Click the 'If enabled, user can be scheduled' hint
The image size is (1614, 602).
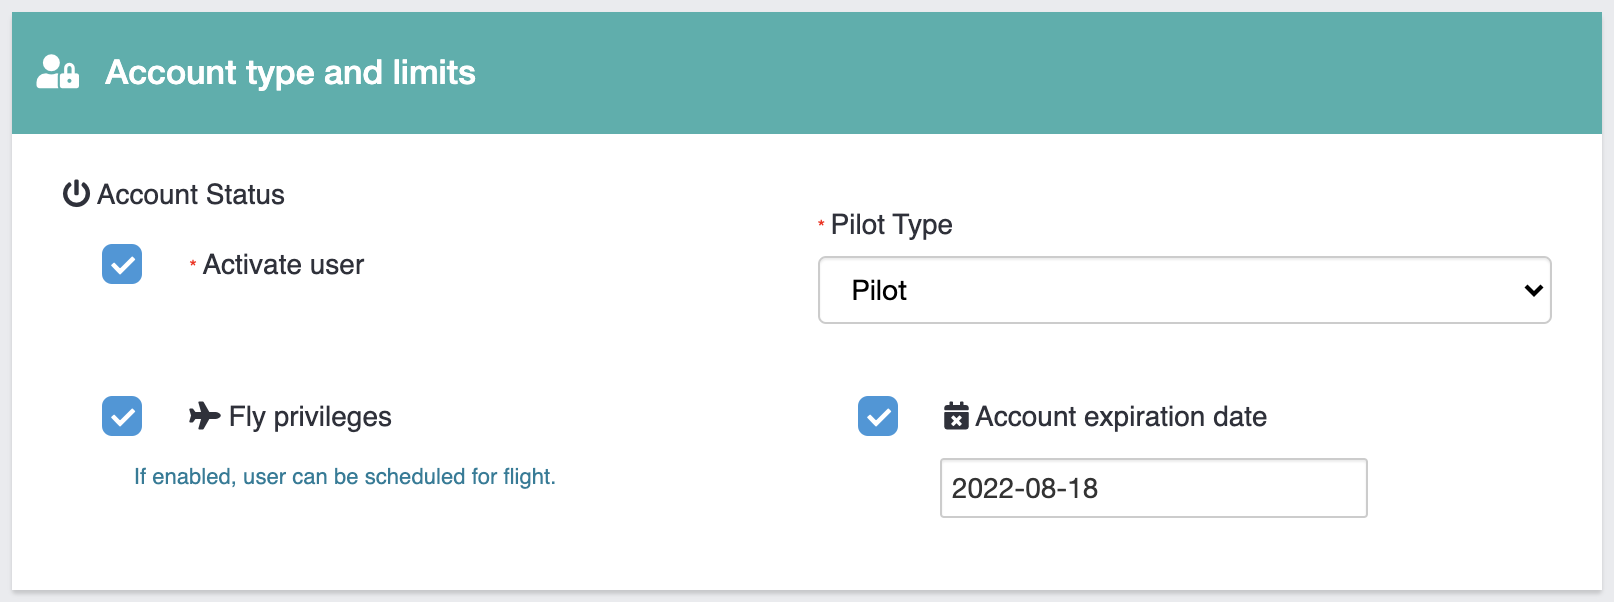(344, 477)
